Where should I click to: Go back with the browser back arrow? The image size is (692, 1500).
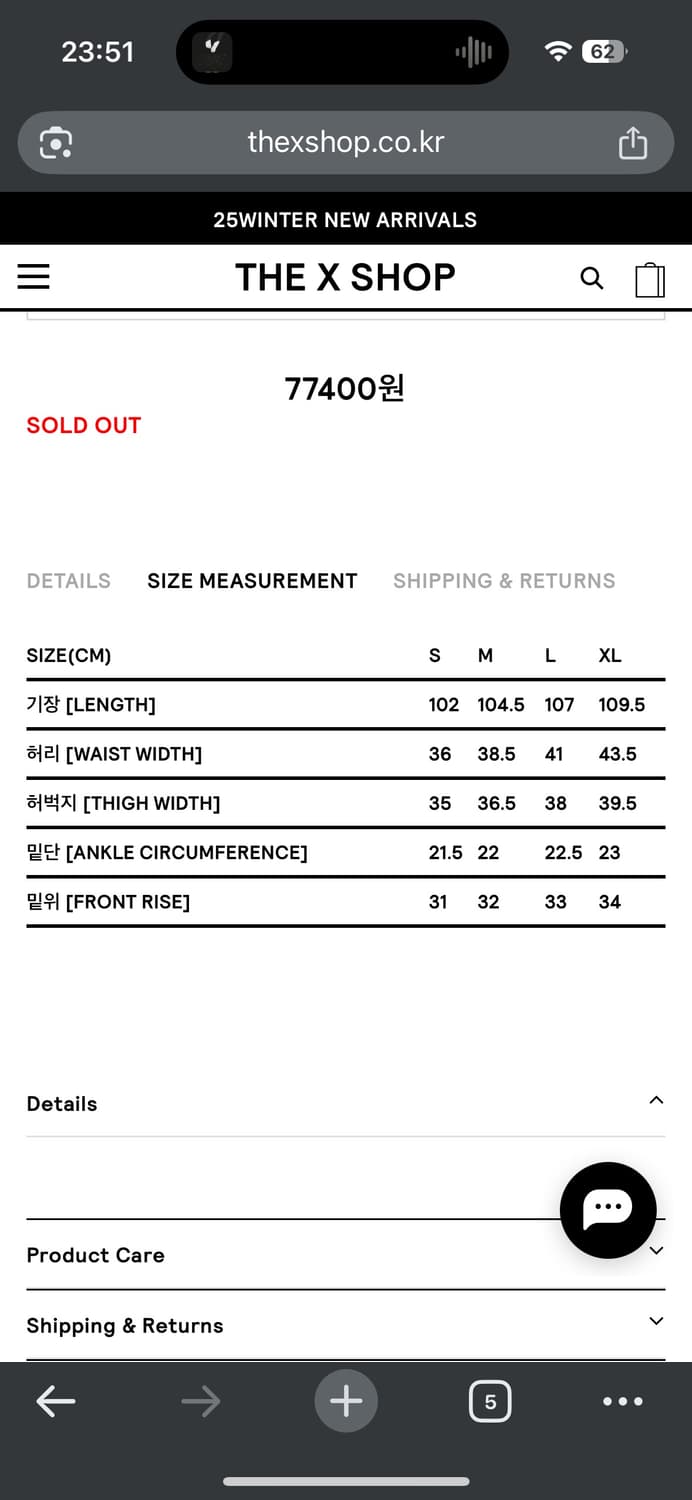tap(56, 1401)
